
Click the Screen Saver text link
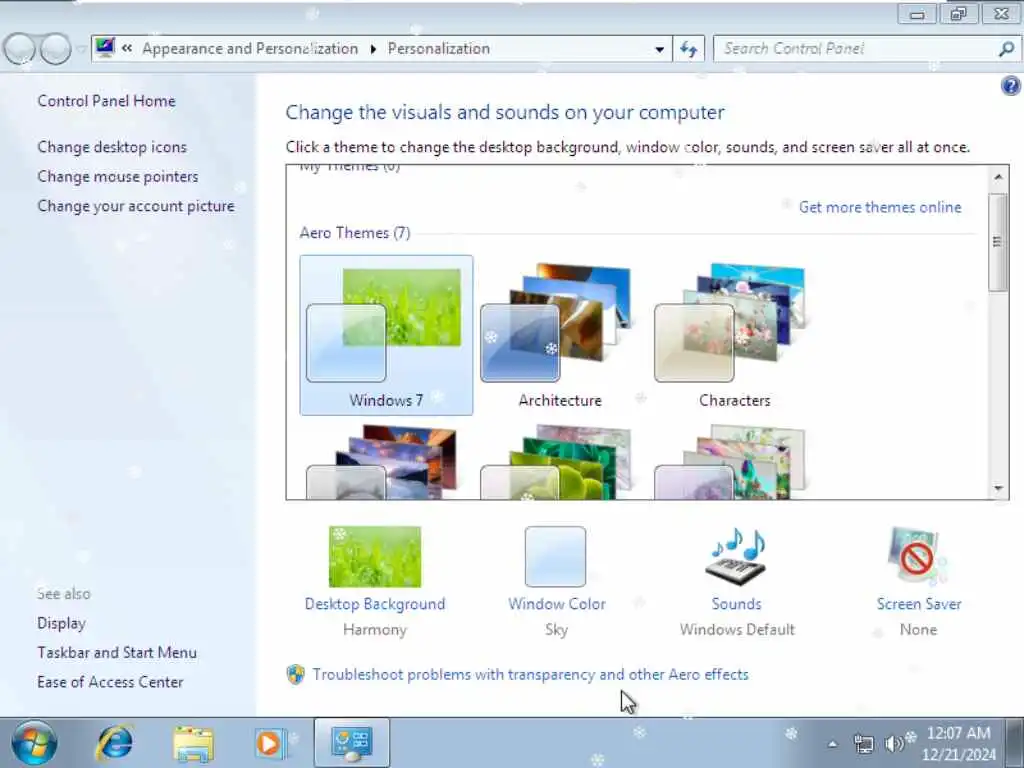click(919, 604)
